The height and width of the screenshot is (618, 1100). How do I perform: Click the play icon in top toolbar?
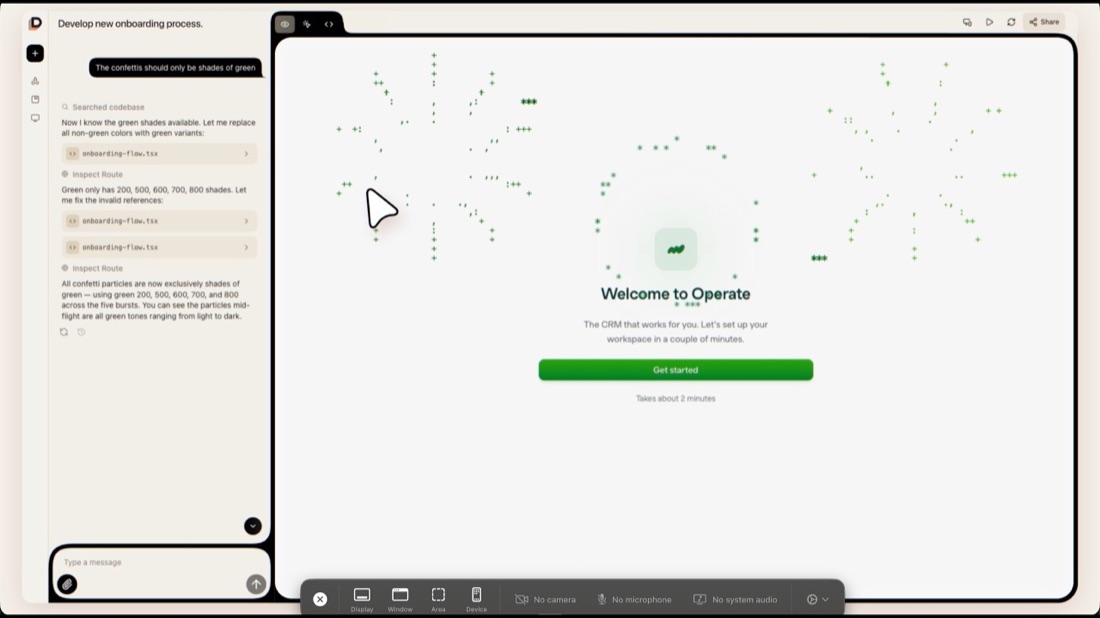click(989, 22)
